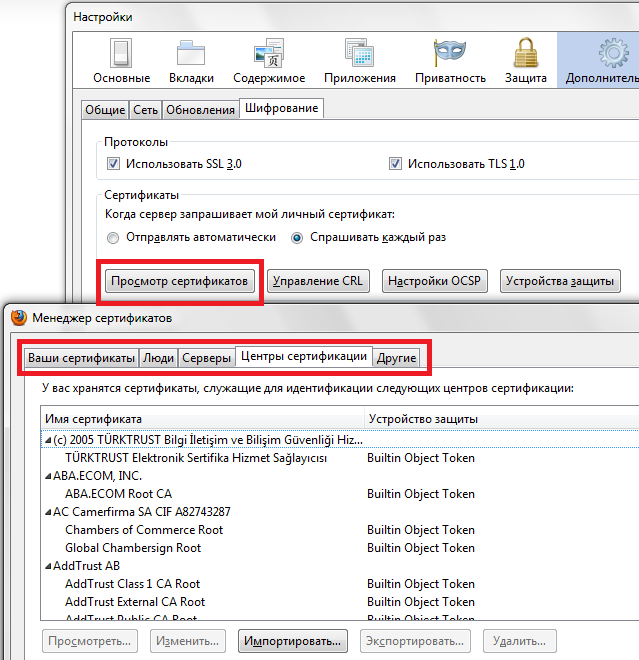The width and height of the screenshot is (639, 660).
Task: Collapse the AddTrust AB group
Action: point(48,566)
